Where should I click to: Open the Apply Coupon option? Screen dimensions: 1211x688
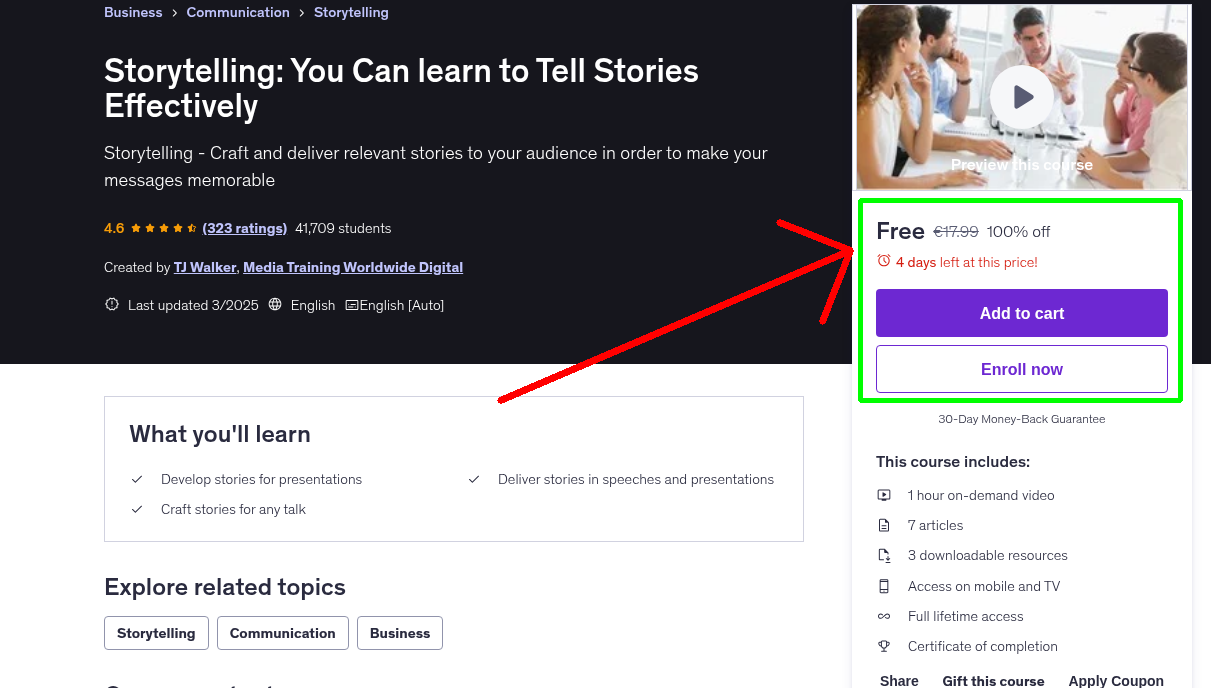coord(1115,681)
